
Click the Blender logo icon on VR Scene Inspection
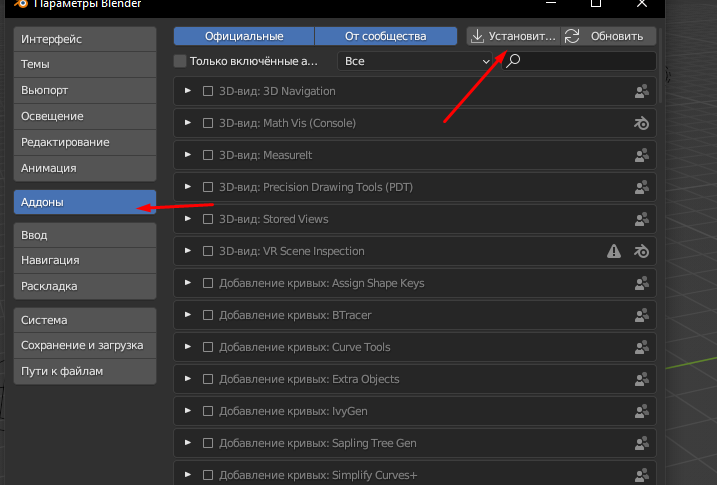(642, 251)
